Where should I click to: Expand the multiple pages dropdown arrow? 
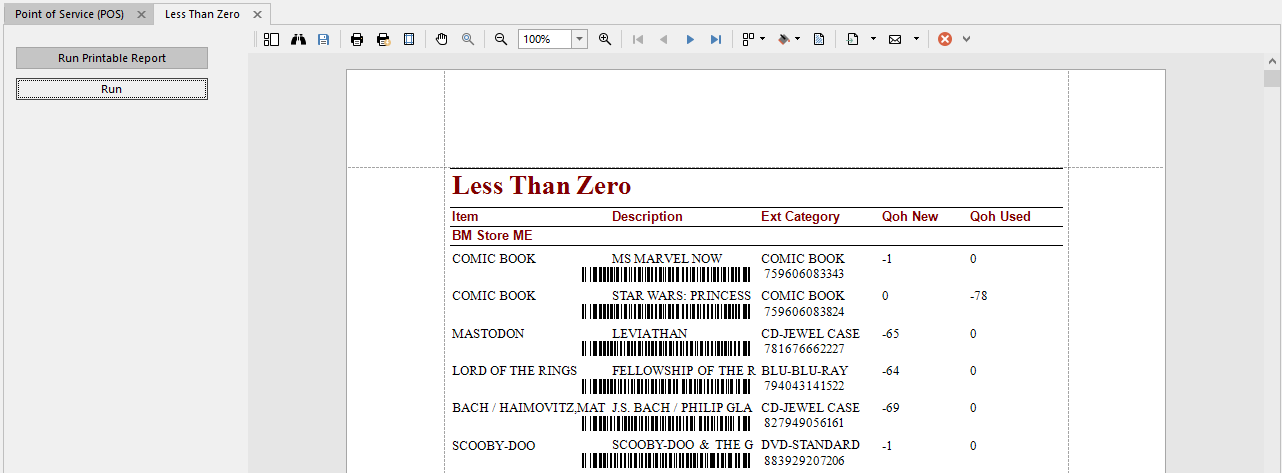point(763,39)
